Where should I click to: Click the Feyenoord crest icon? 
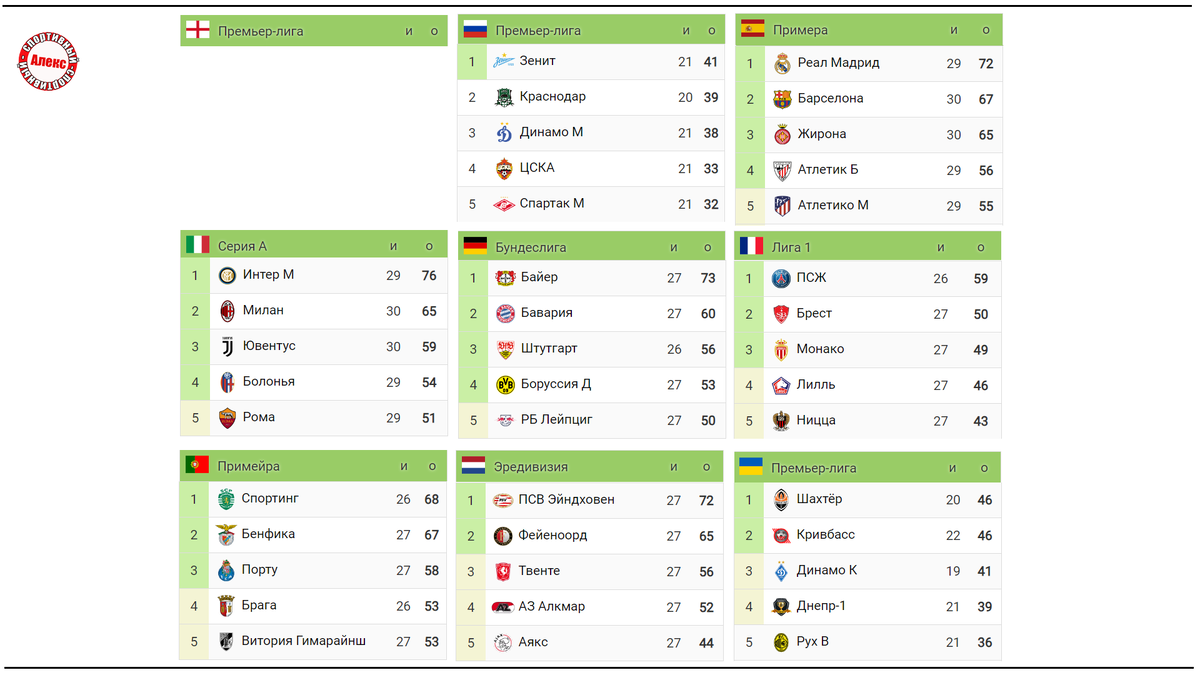click(503, 536)
